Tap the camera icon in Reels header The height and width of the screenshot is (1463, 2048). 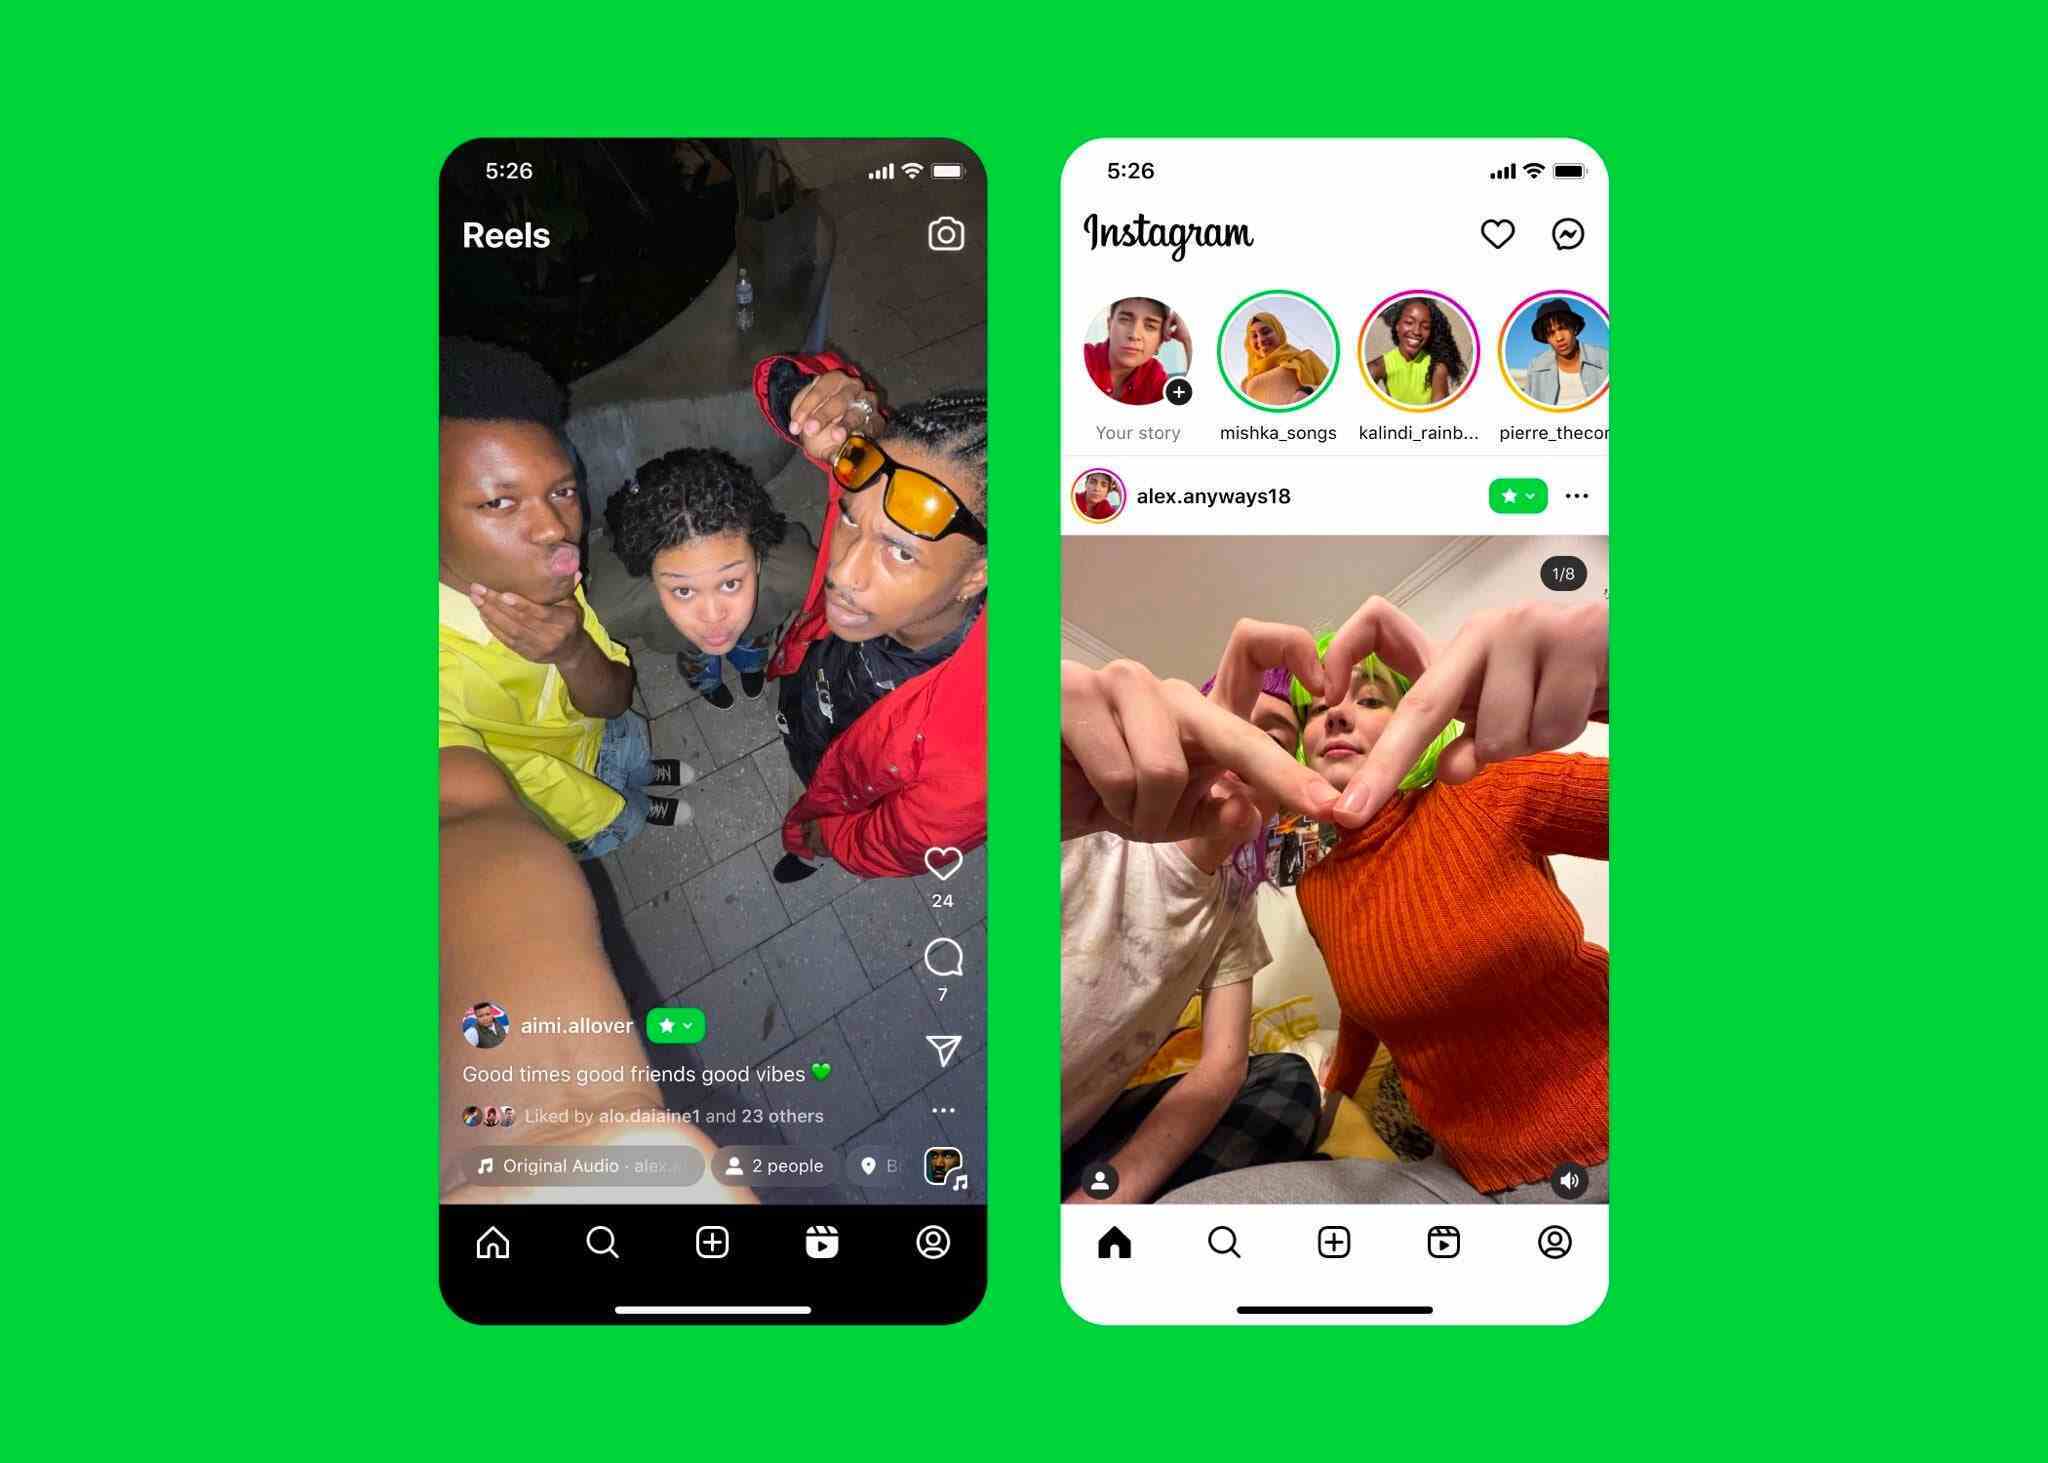pos(946,234)
